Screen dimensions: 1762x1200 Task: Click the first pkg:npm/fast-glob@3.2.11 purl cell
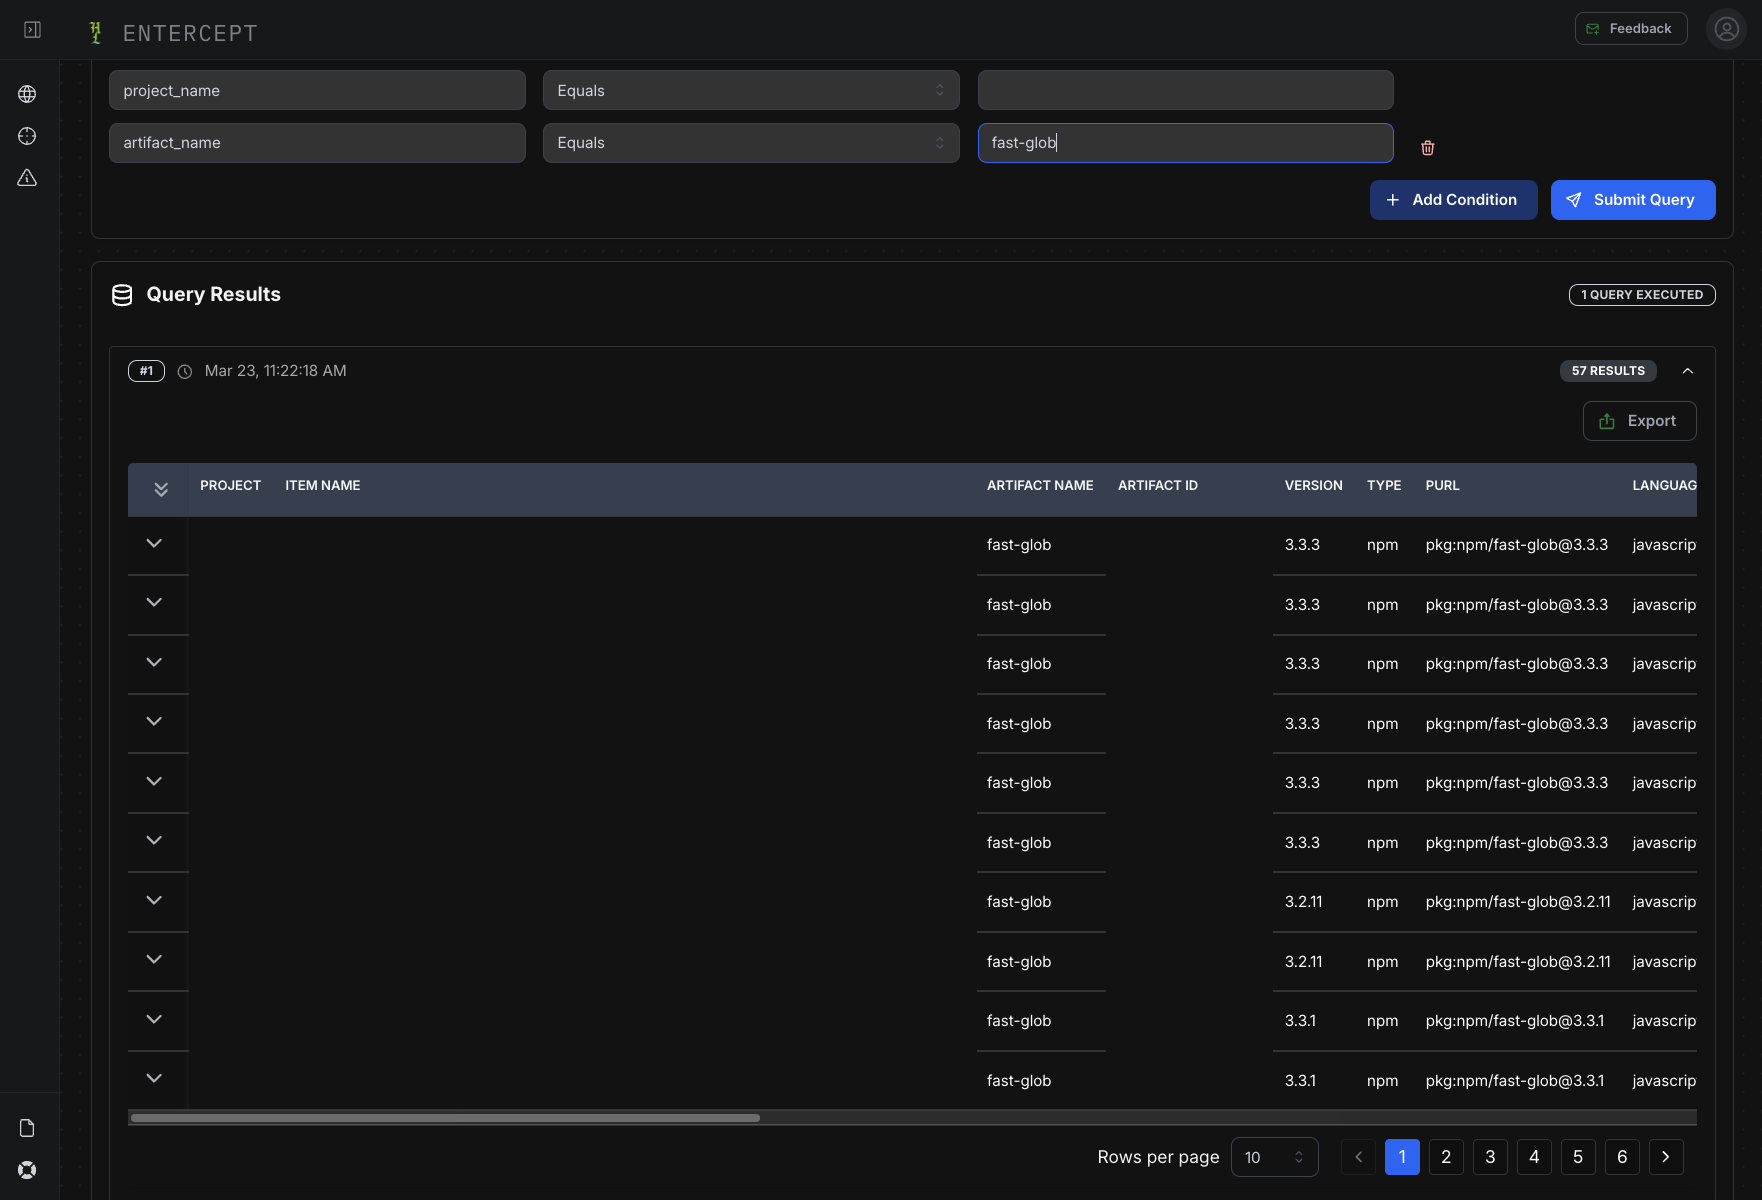pyautogui.click(x=1518, y=902)
